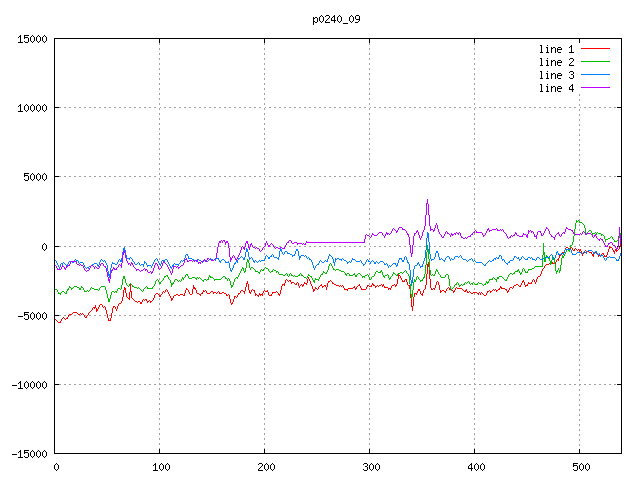
Task: Click the -15000 y-axis label
Action: [29, 454]
